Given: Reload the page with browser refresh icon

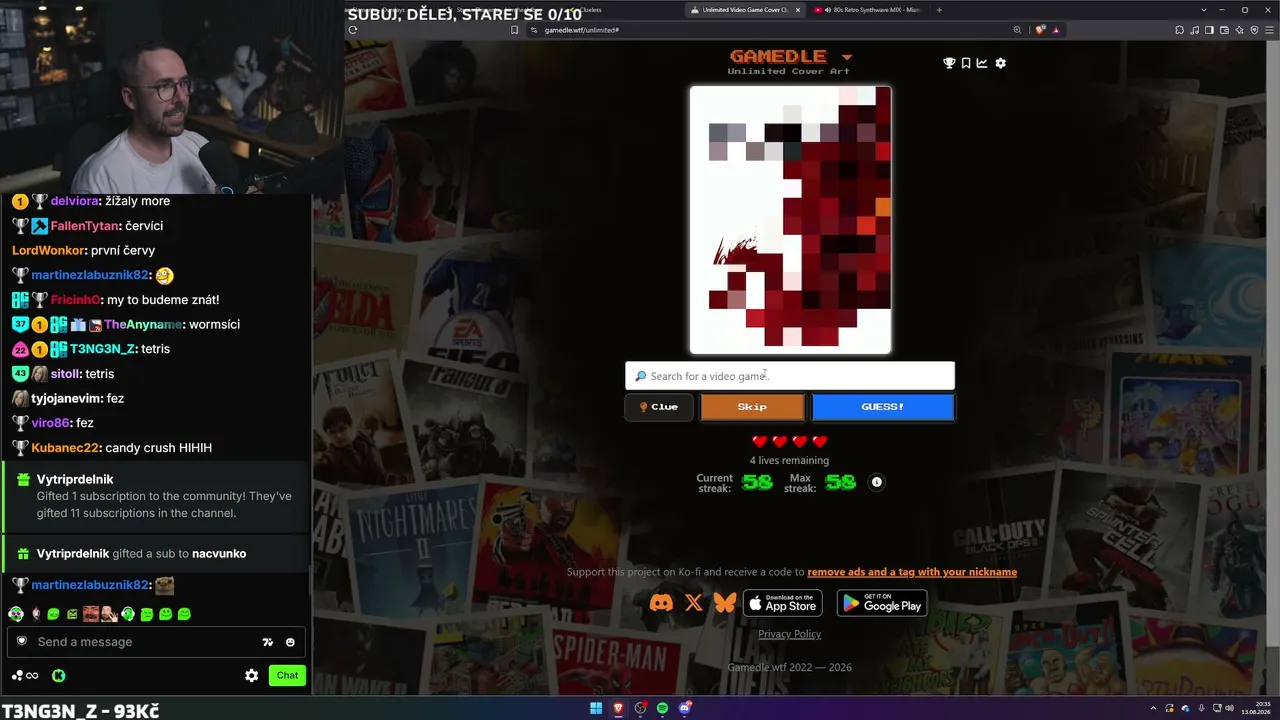Looking at the screenshot, I should [x=353, y=30].
